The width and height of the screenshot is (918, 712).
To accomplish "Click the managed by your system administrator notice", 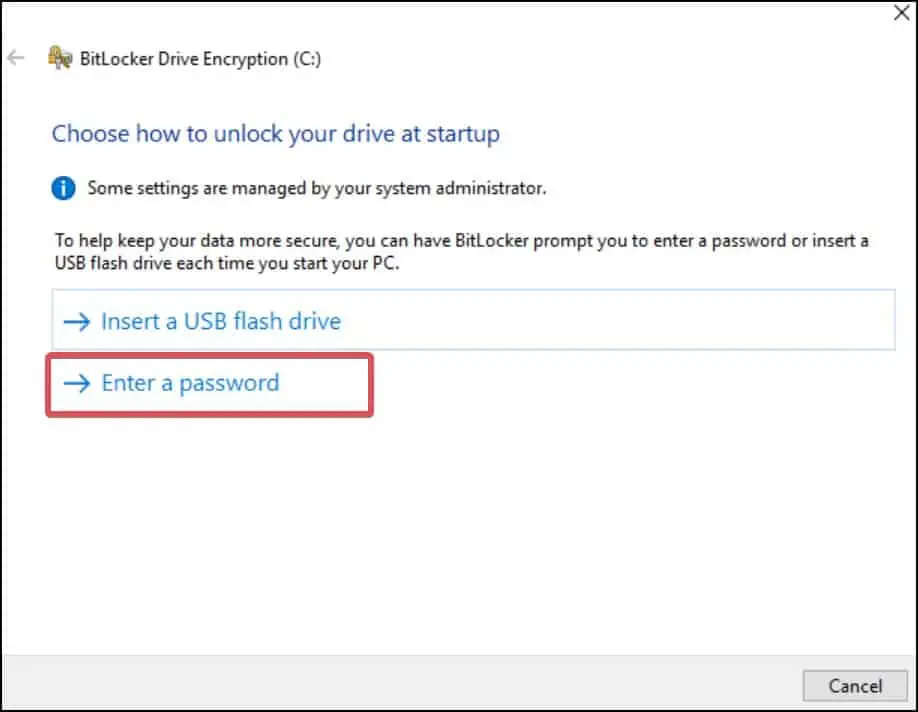I will [x=317, y=188].
